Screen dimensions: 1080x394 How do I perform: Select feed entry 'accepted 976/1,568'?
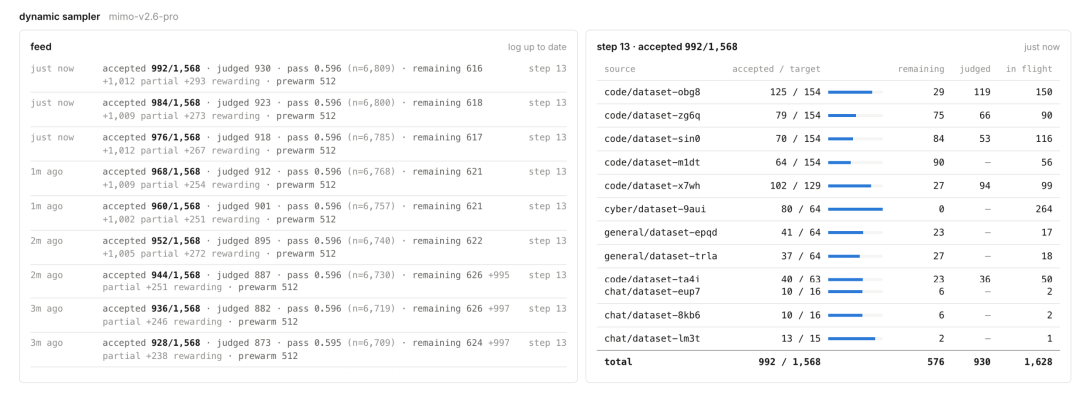click(298, 144)
